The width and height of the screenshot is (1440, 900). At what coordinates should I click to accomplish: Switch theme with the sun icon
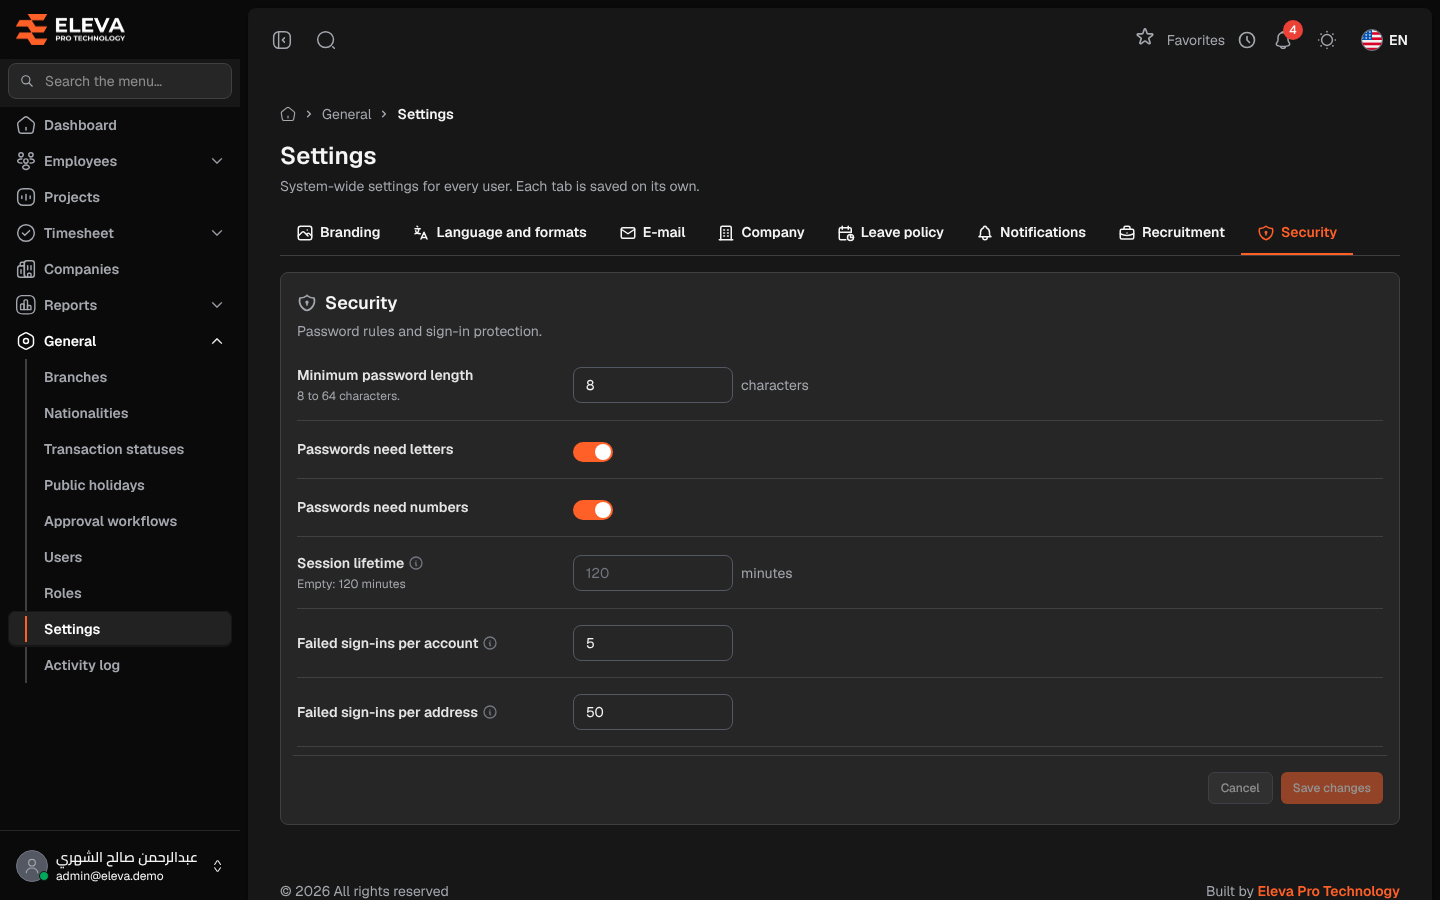click(1327, 40)
